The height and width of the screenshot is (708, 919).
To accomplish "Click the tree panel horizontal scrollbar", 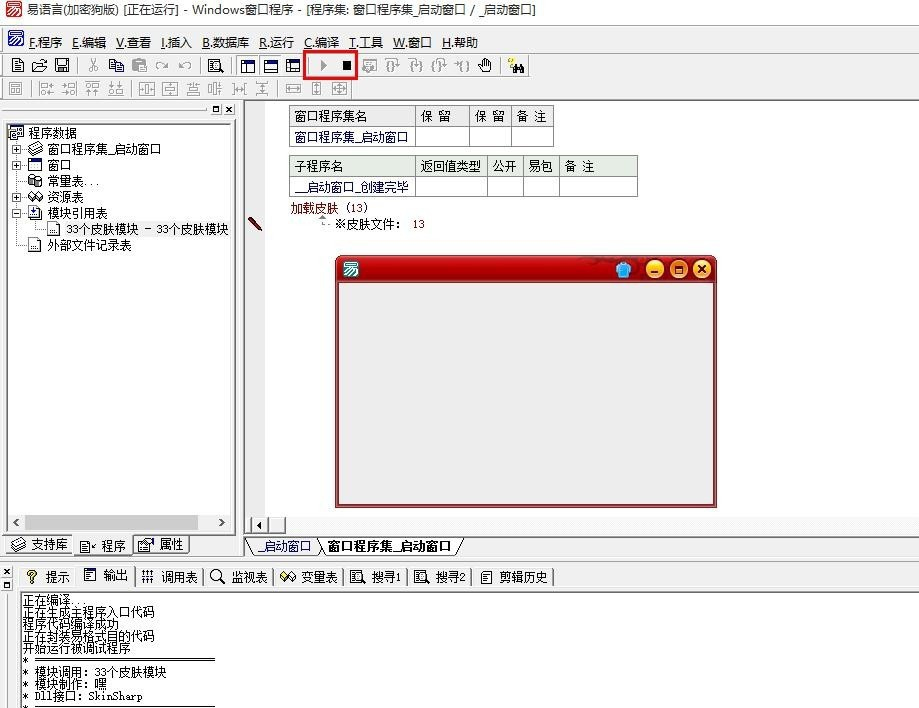I will (x=111, y=522).
